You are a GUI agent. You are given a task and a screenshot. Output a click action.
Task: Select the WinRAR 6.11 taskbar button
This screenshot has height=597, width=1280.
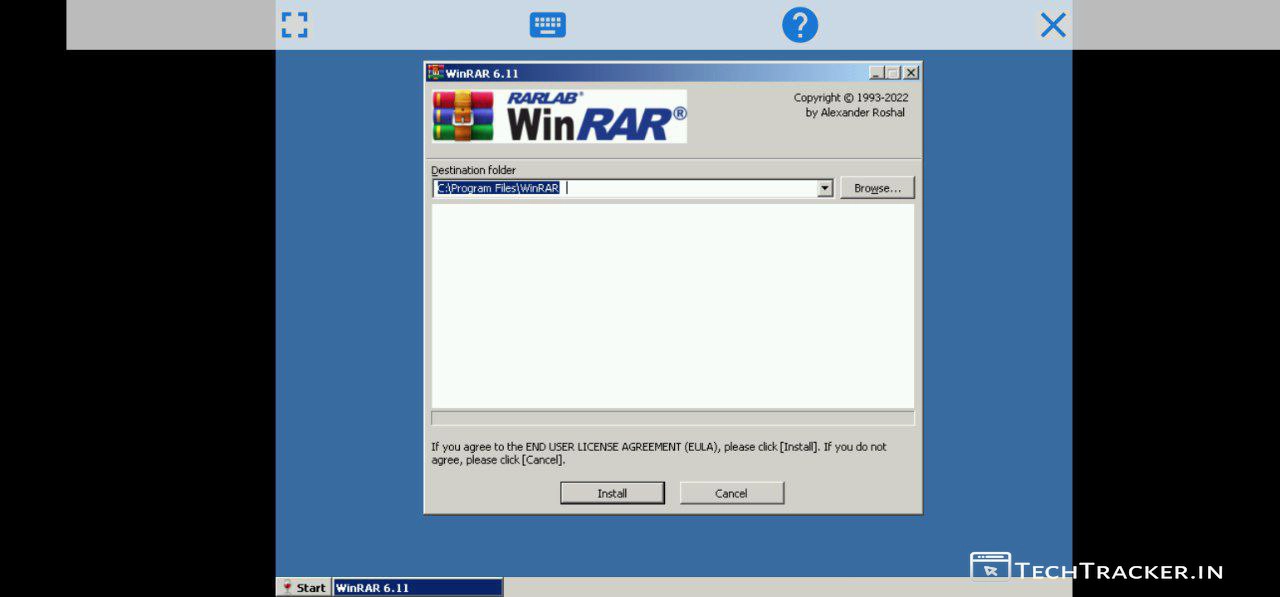coord(417,587)
